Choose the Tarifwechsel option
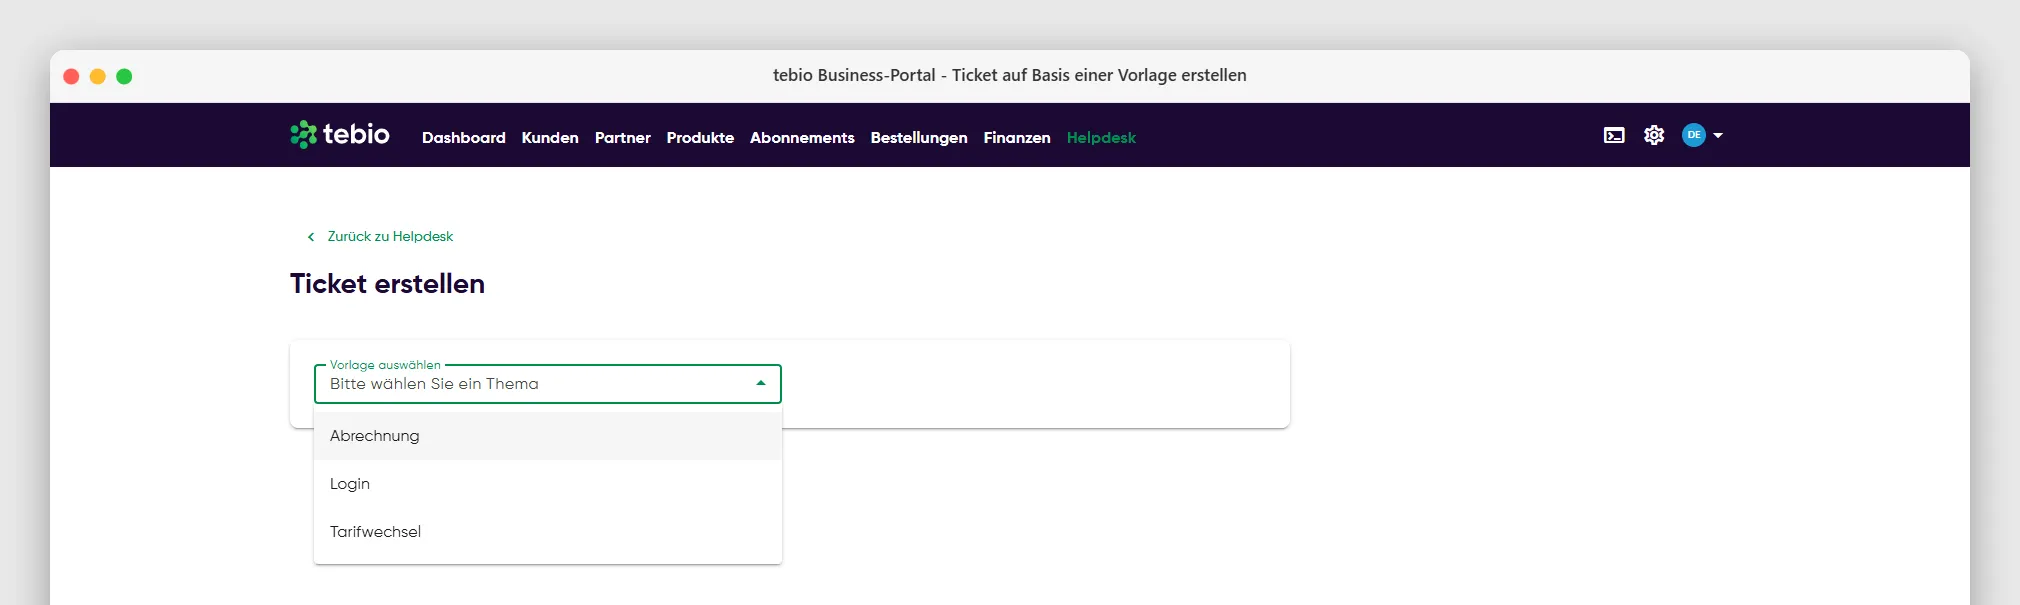2020x605 pixels. click(548, 532)
